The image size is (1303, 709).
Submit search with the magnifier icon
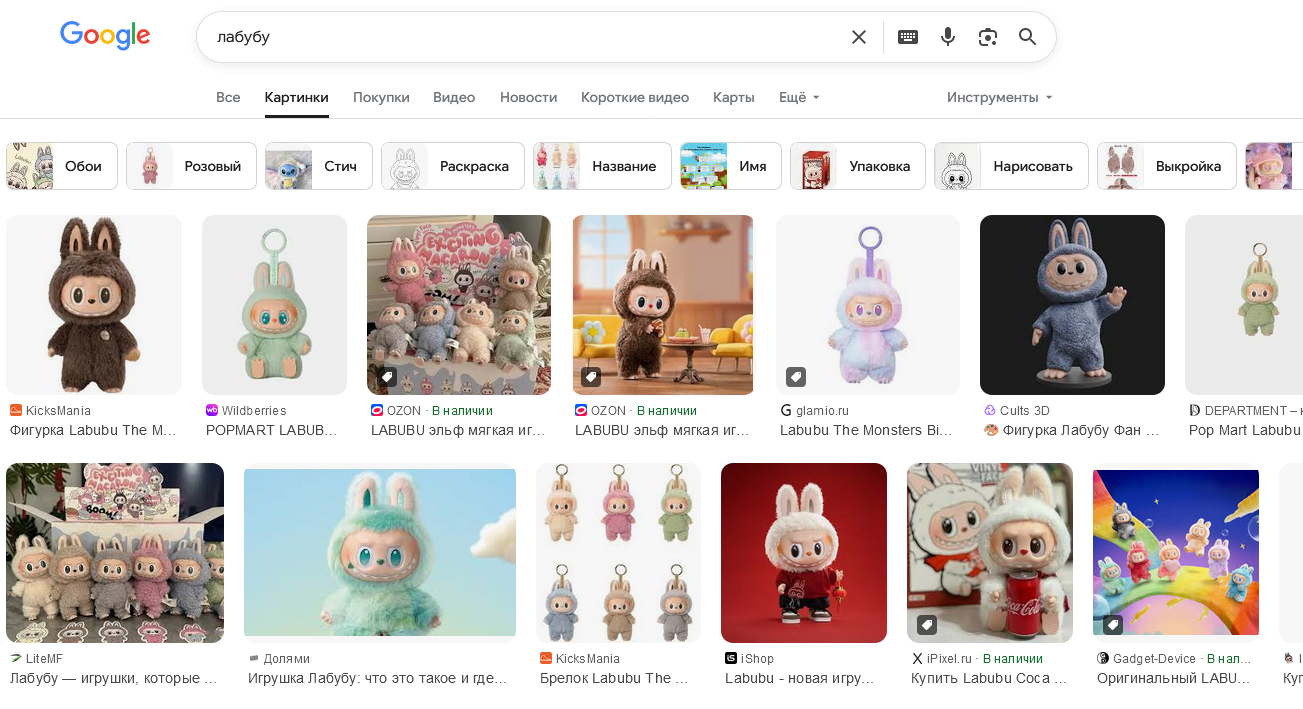1028,37
